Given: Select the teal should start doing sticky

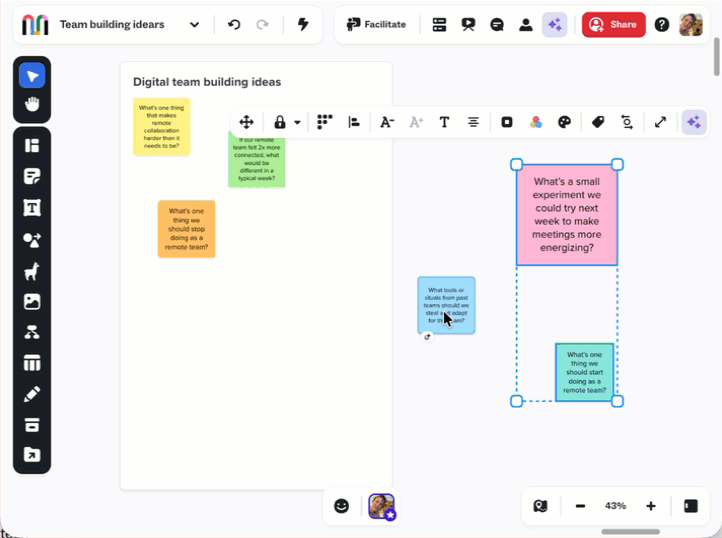Looking at the screenshot, I should pos(584,372).
